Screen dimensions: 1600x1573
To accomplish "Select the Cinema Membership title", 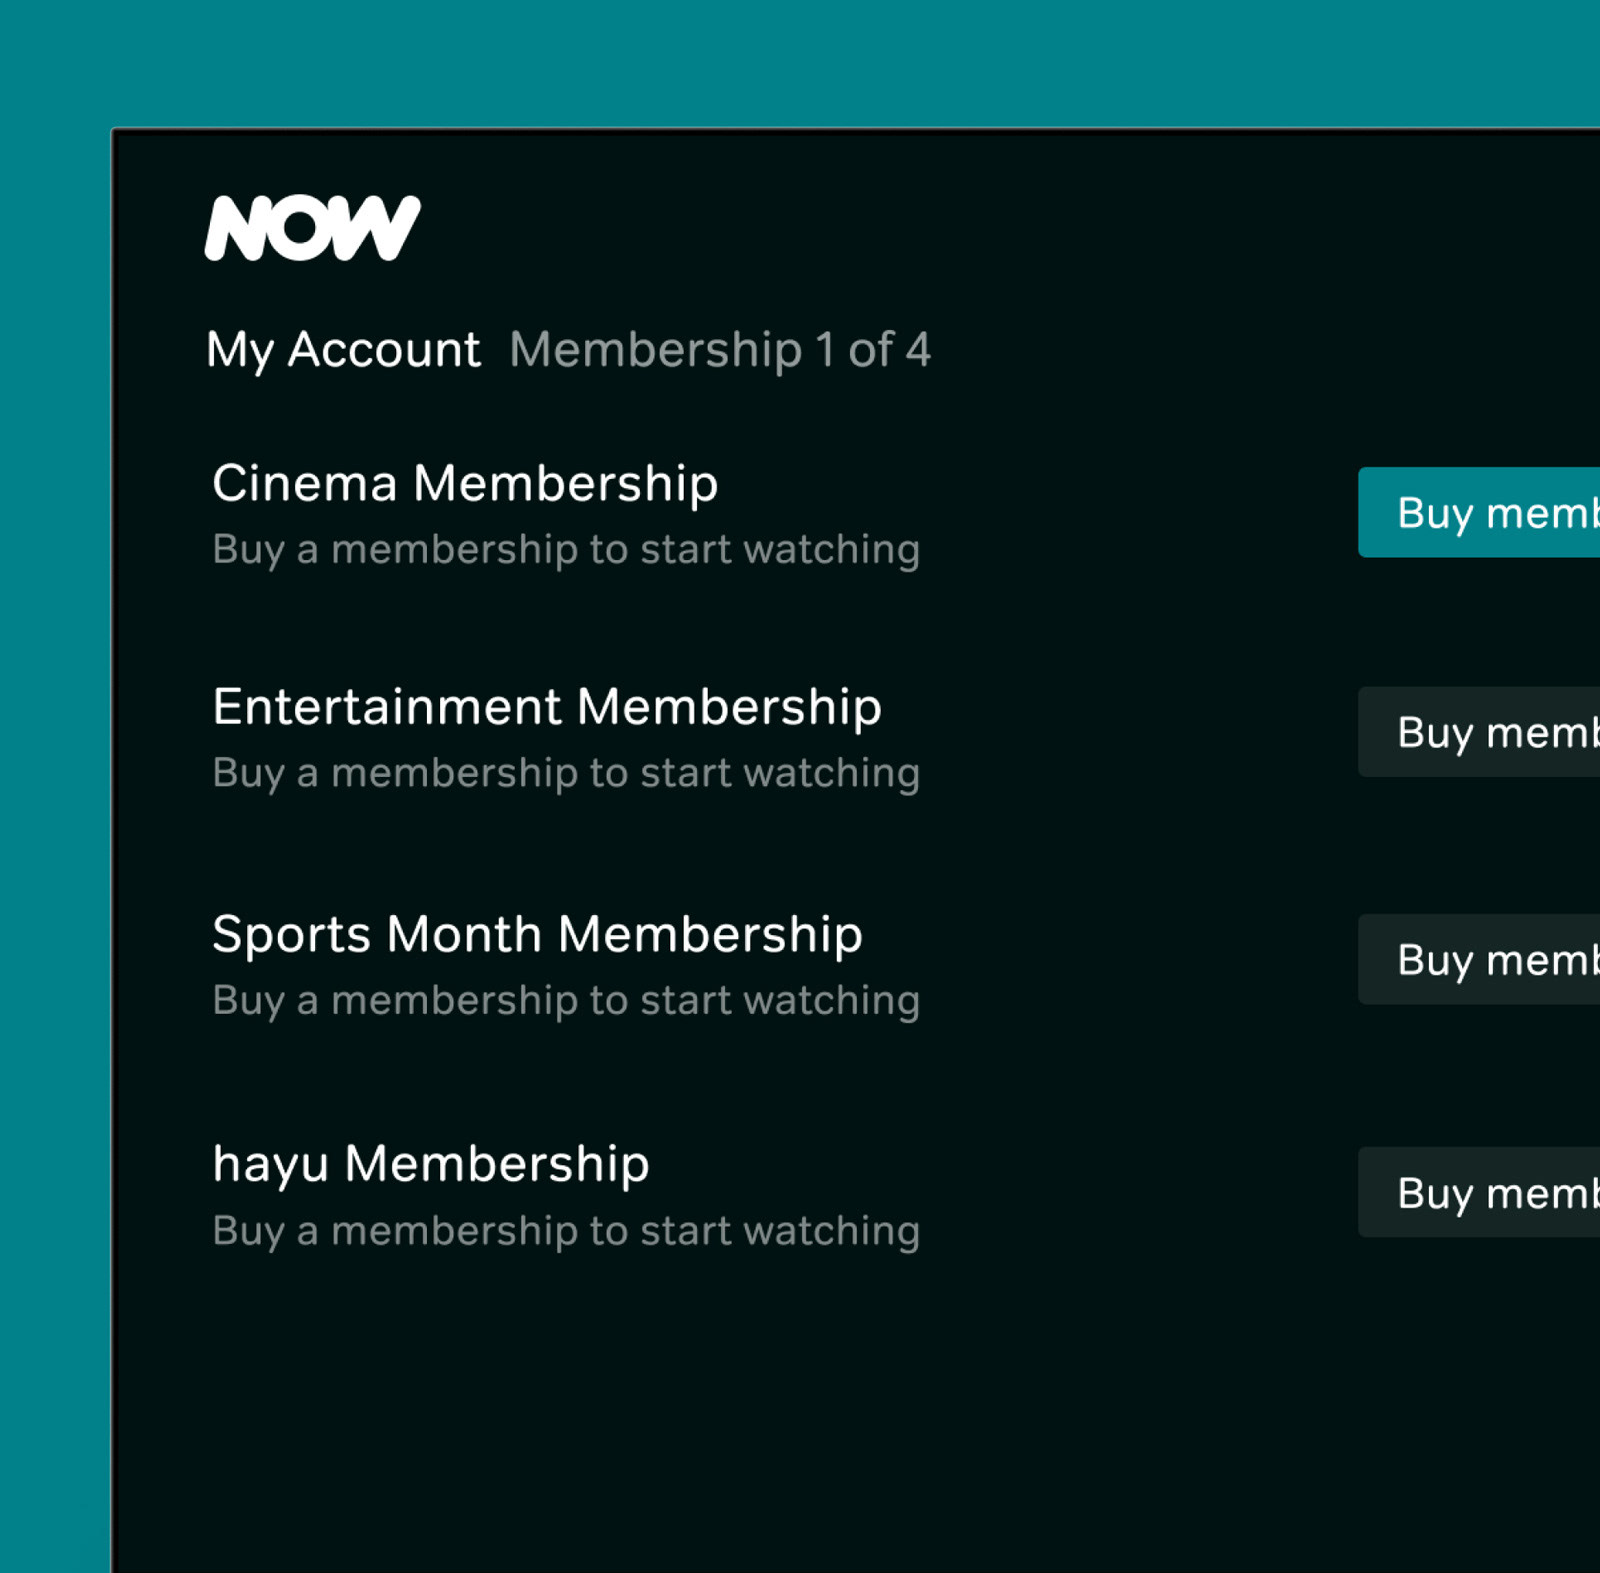I will 465,483.
